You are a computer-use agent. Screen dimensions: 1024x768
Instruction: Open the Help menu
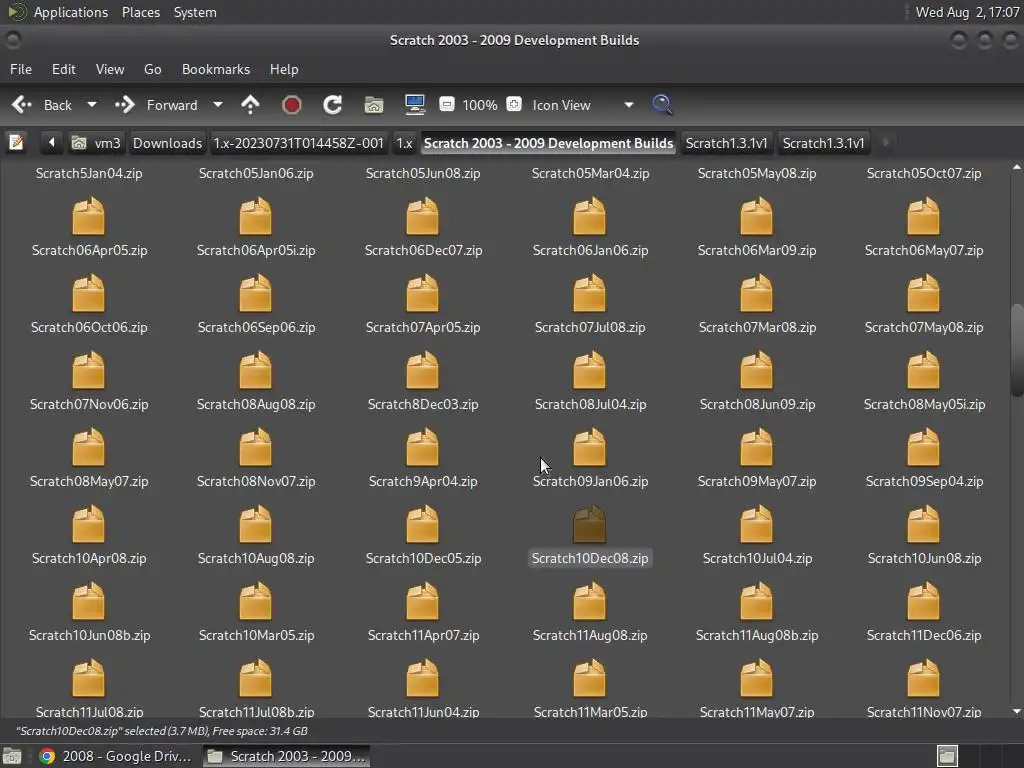[284, 69]
